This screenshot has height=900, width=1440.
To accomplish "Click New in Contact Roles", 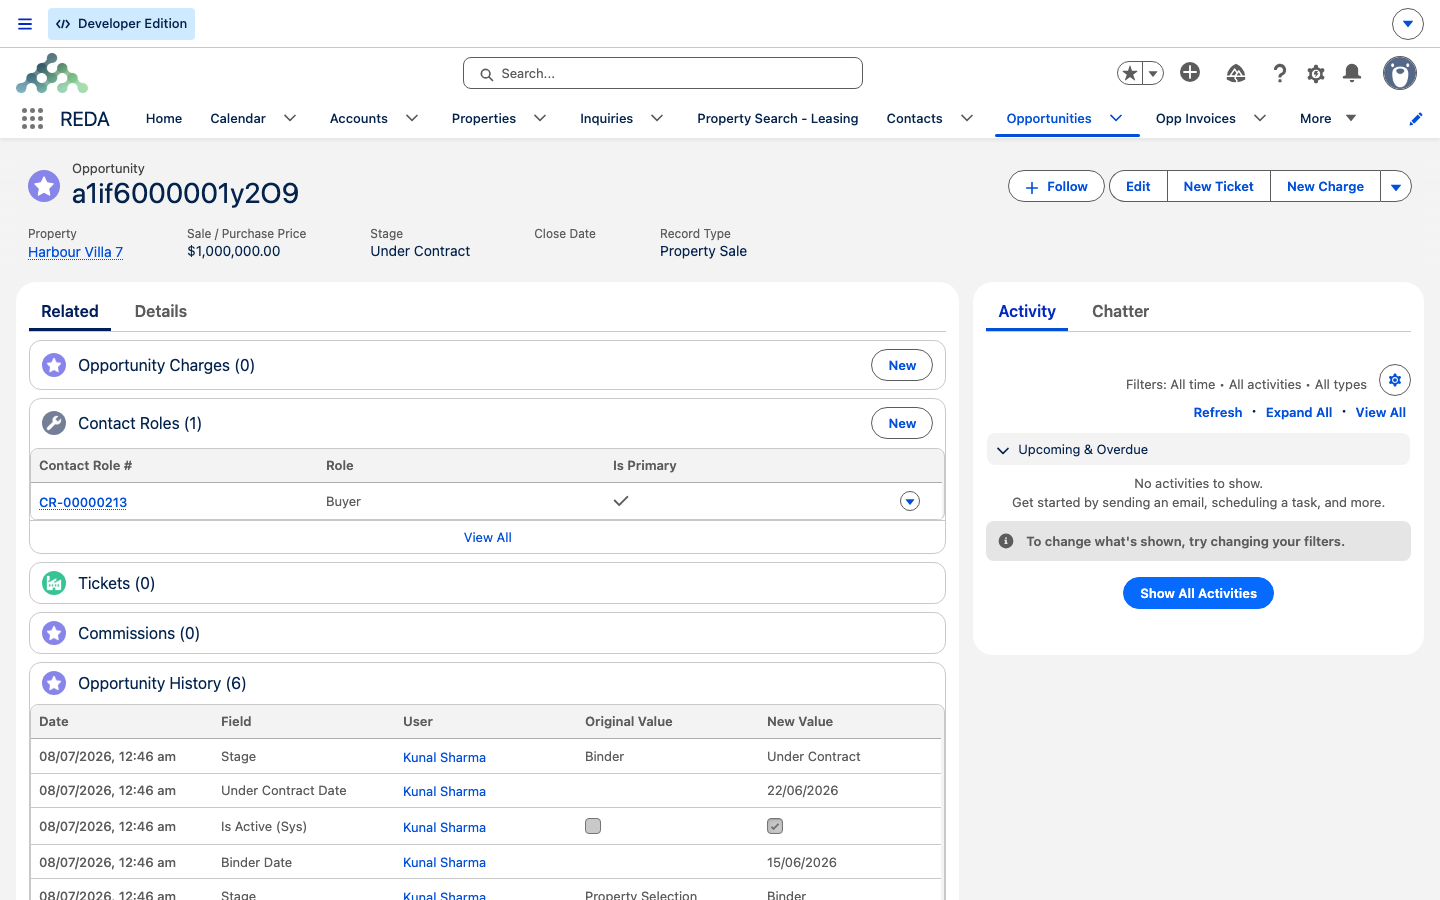I will 902,423.
